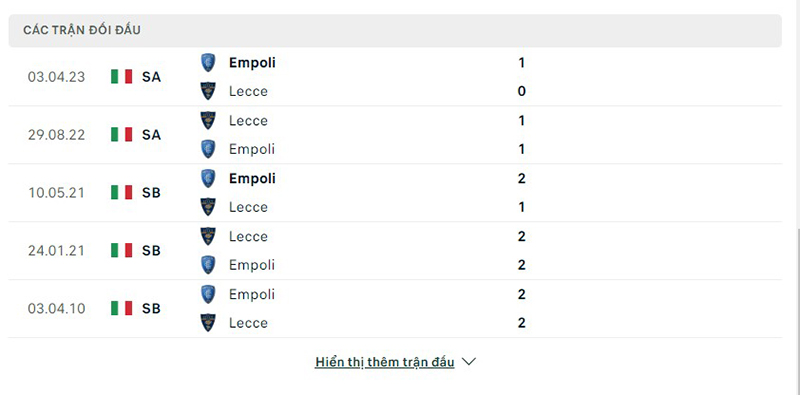
Task: Open the 10.05.21 match date row
Action: (395, 193)
